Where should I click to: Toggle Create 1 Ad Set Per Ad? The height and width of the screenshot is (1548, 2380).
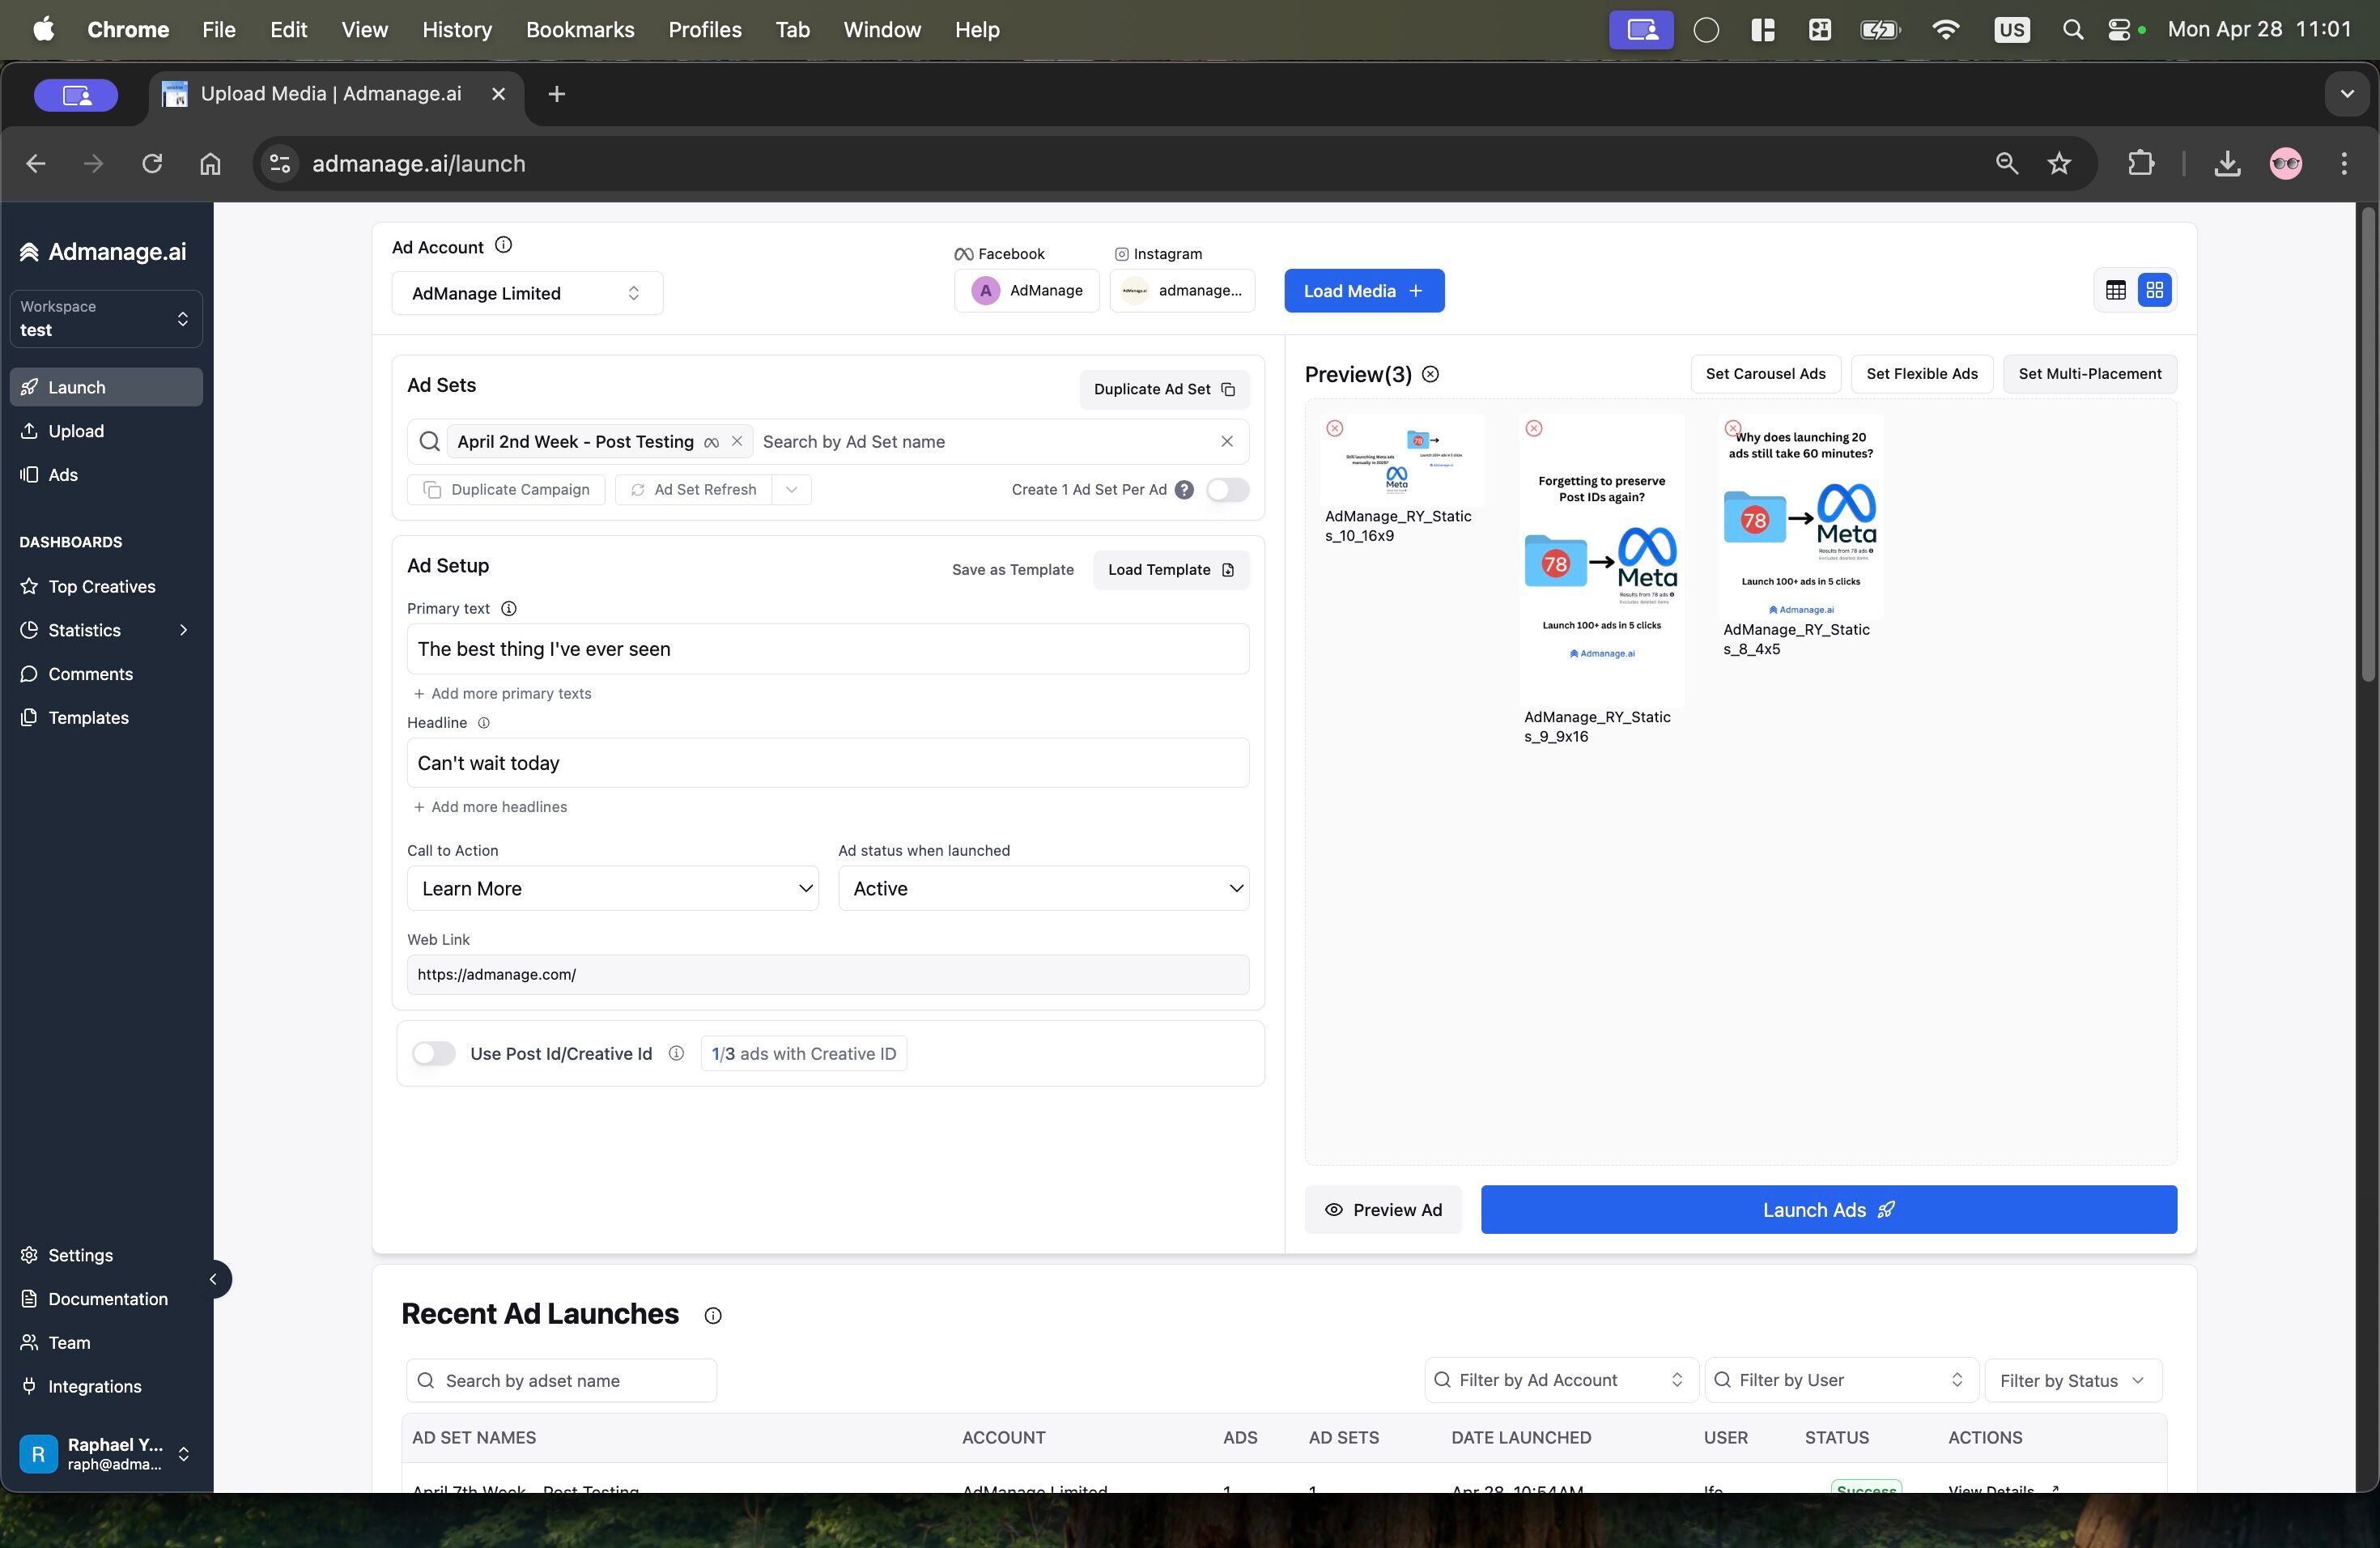1227,489
